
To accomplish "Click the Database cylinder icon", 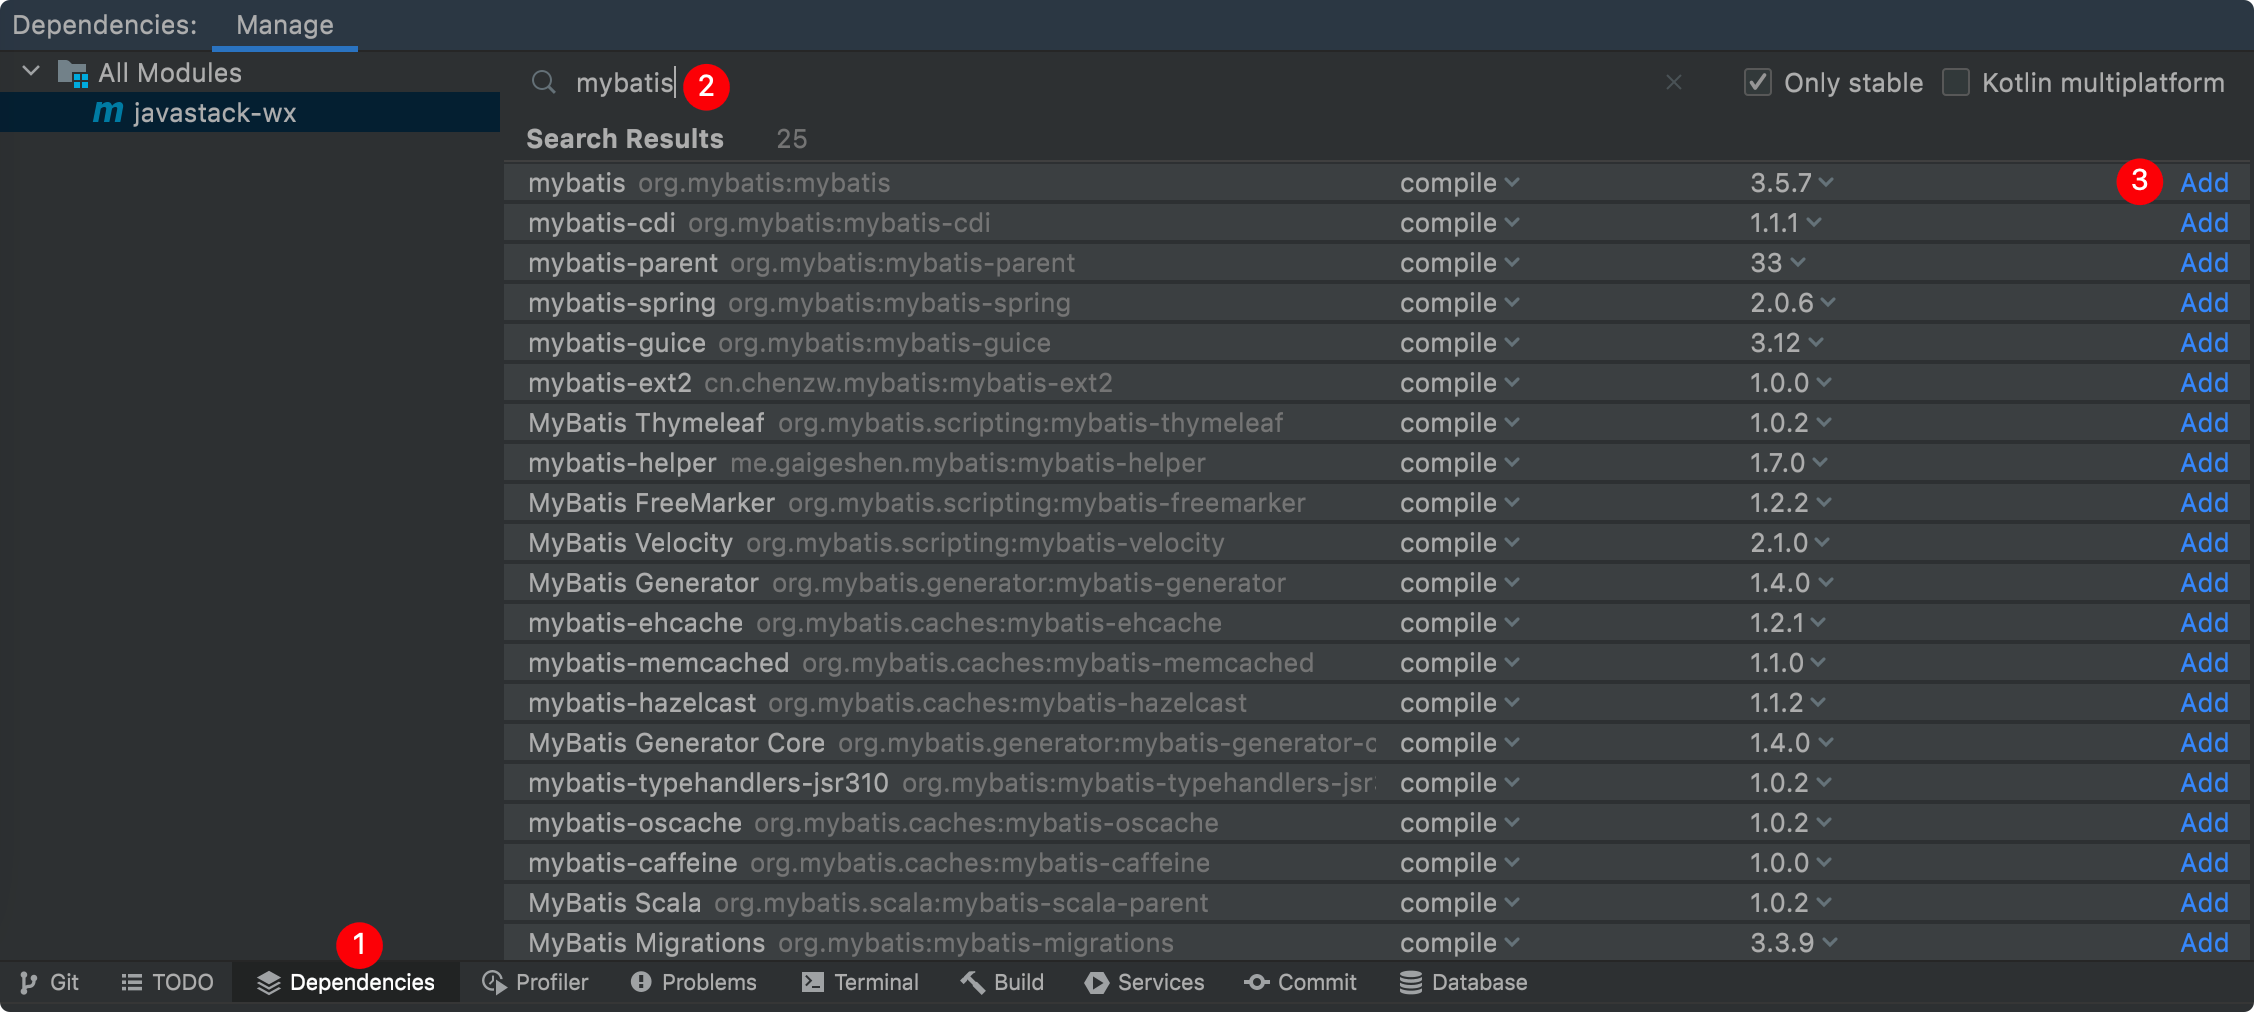I will pos(1410,983).
